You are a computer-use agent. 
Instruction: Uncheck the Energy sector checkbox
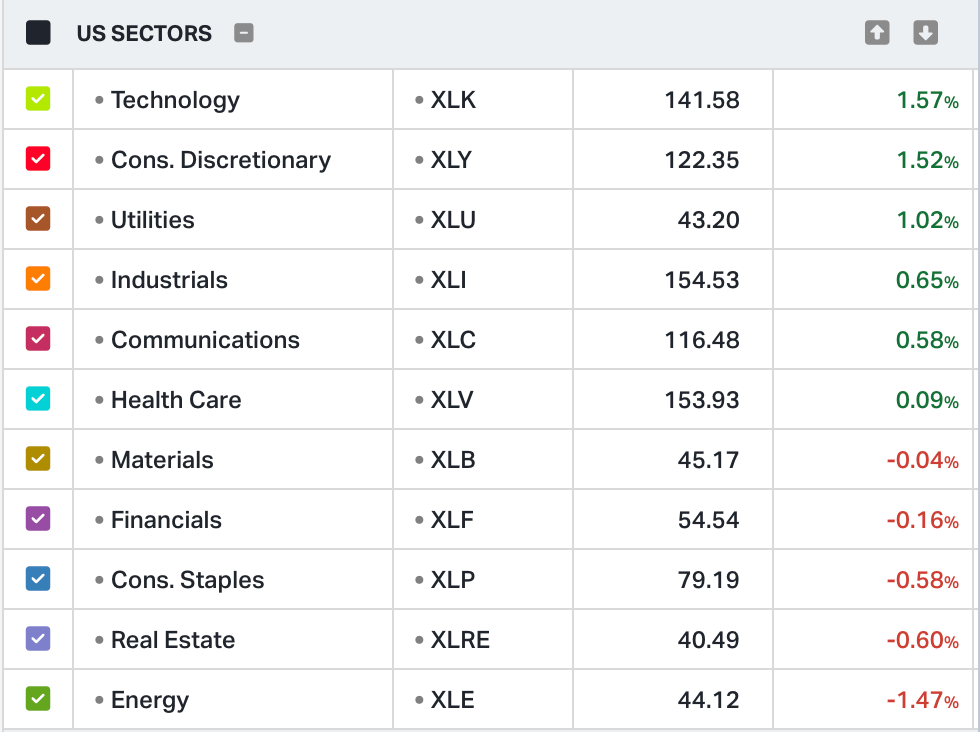(38, 699)
